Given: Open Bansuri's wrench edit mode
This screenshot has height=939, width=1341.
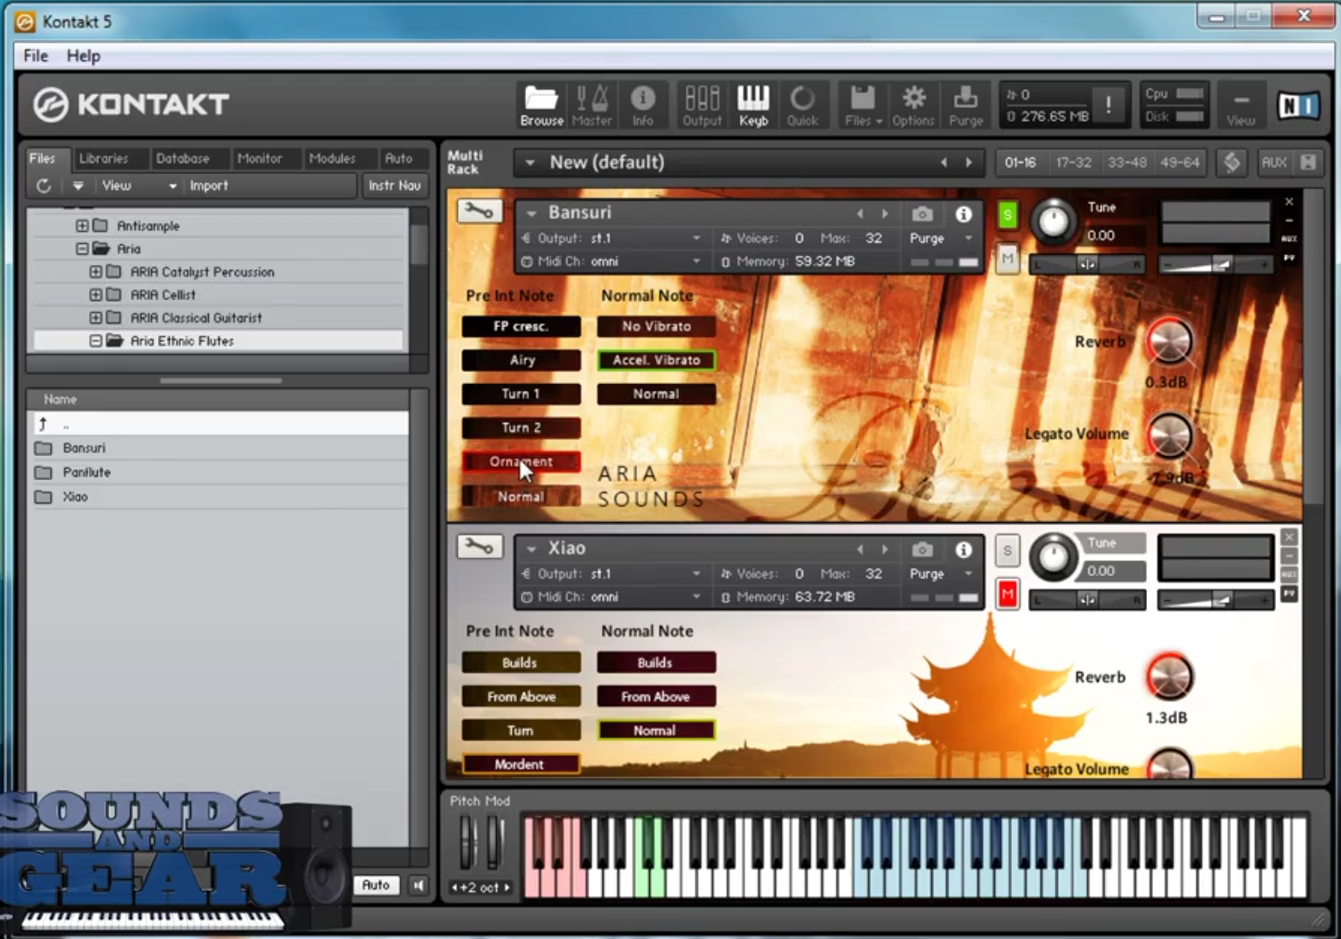Looking at the screenshot, I should pyautogui.click(x=479, y=211).
